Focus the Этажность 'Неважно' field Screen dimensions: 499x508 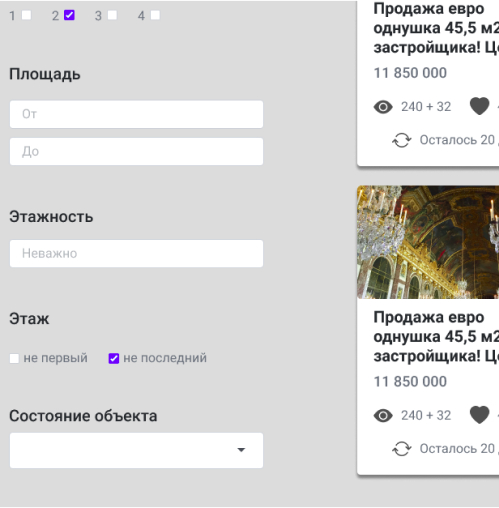[136, 254]
